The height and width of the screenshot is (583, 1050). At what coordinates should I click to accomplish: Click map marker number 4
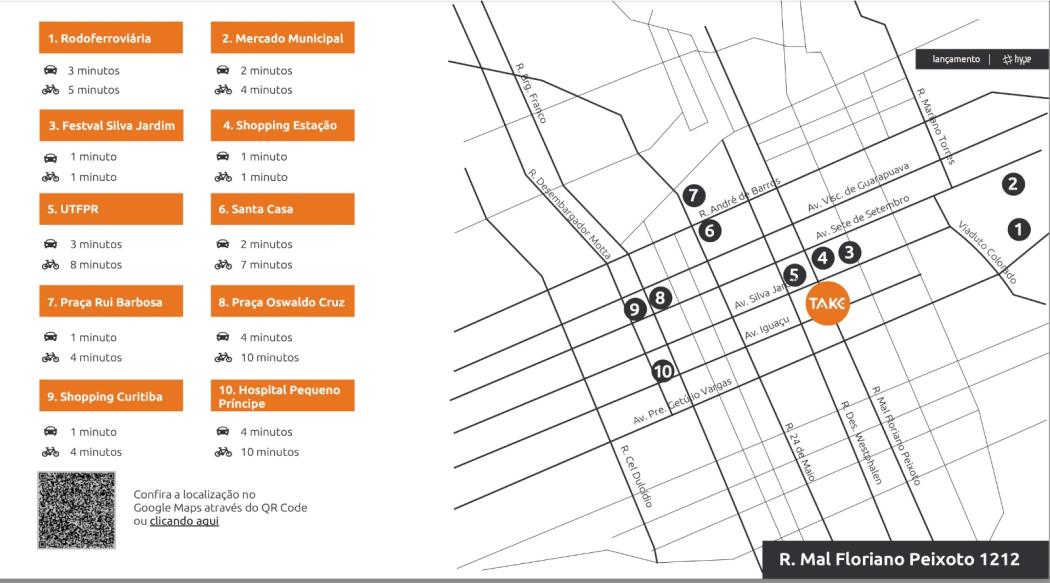(822, 258)
